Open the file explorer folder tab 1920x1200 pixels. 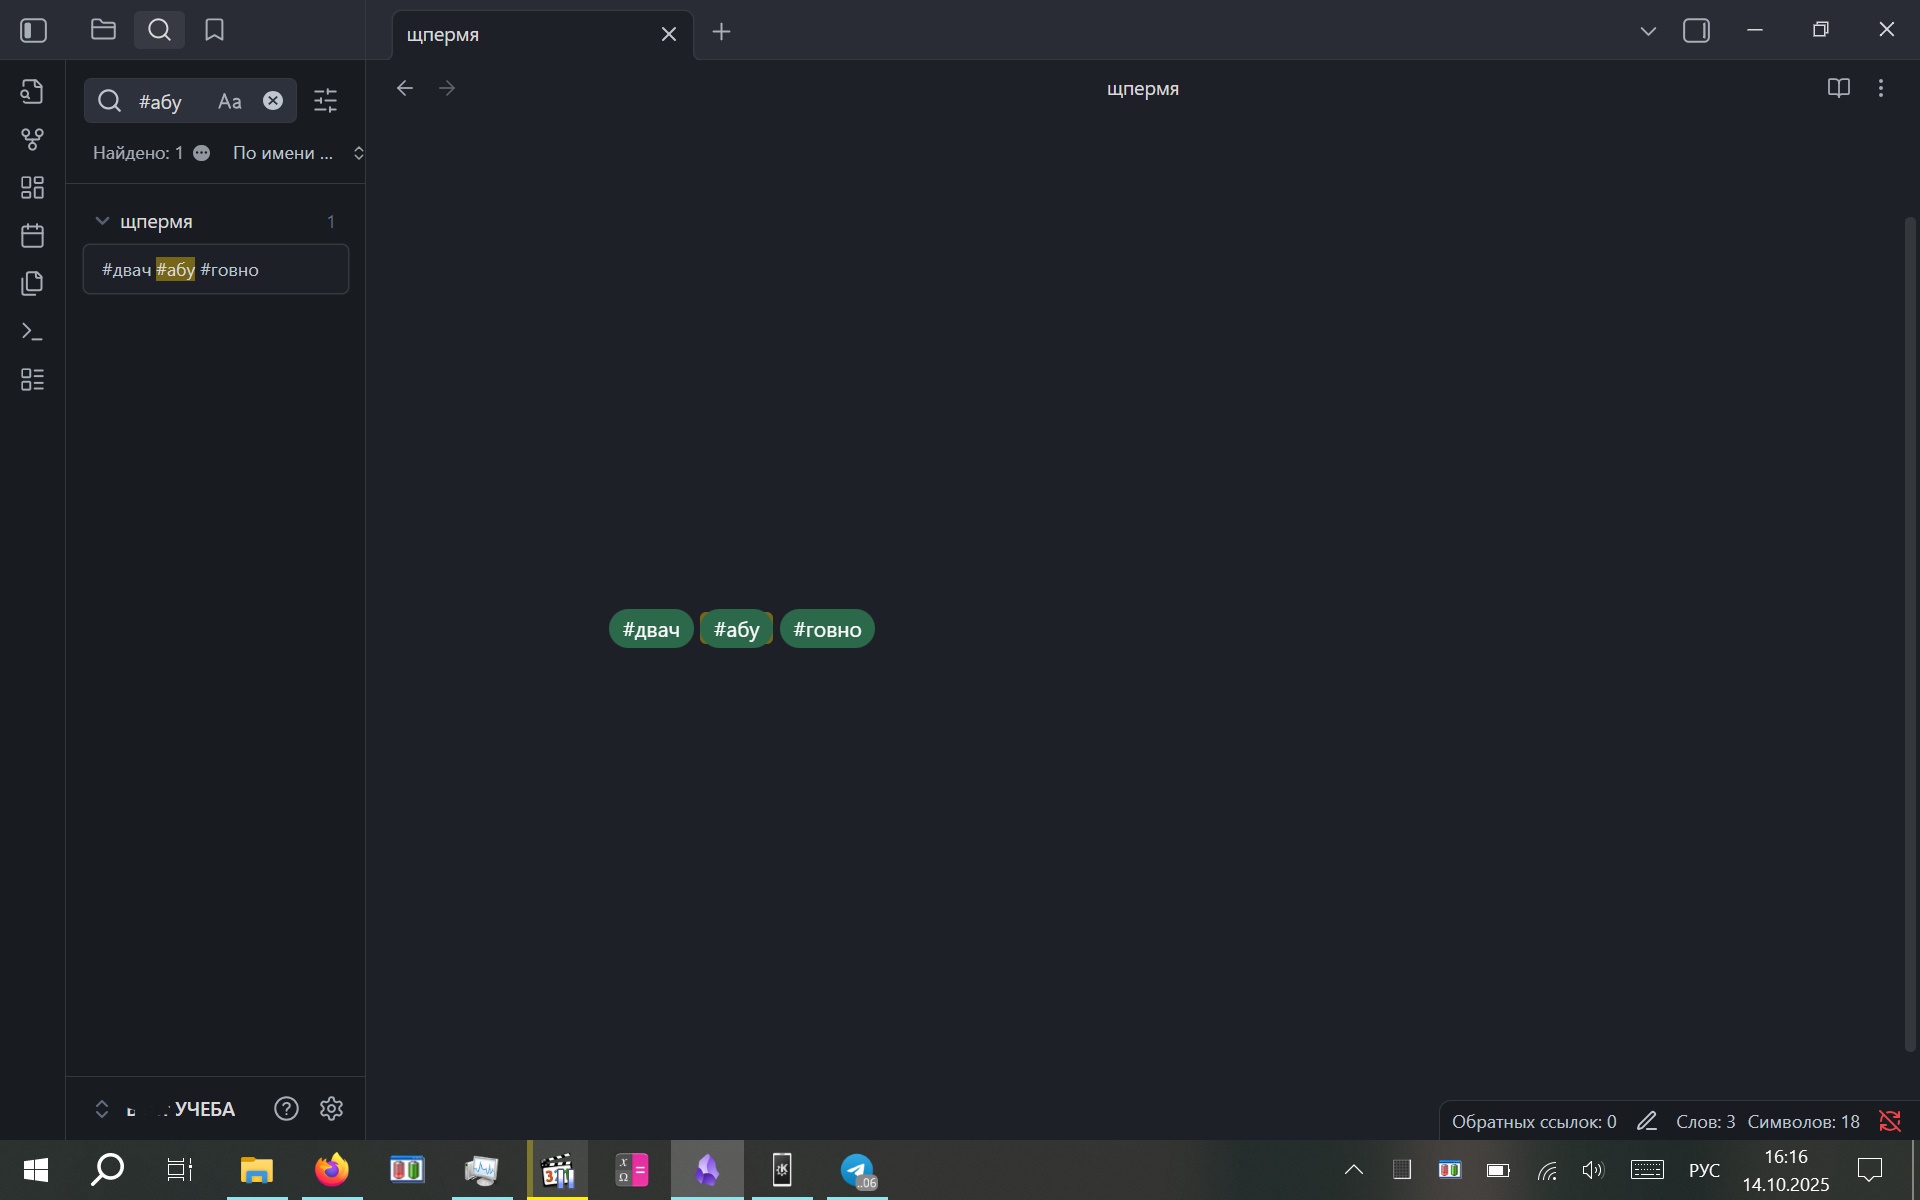coord(103,30)
